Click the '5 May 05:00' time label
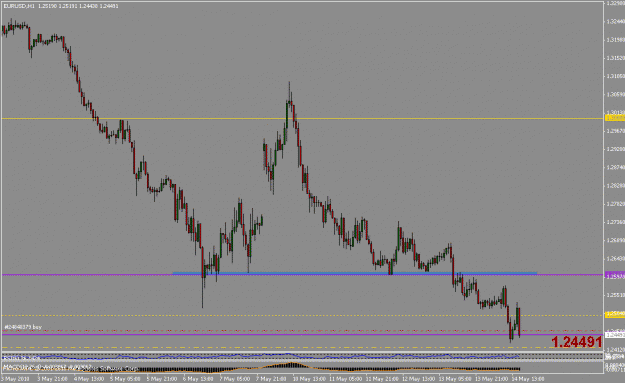The height and width of the screenshot is (383, 625). tap(125, 379)
